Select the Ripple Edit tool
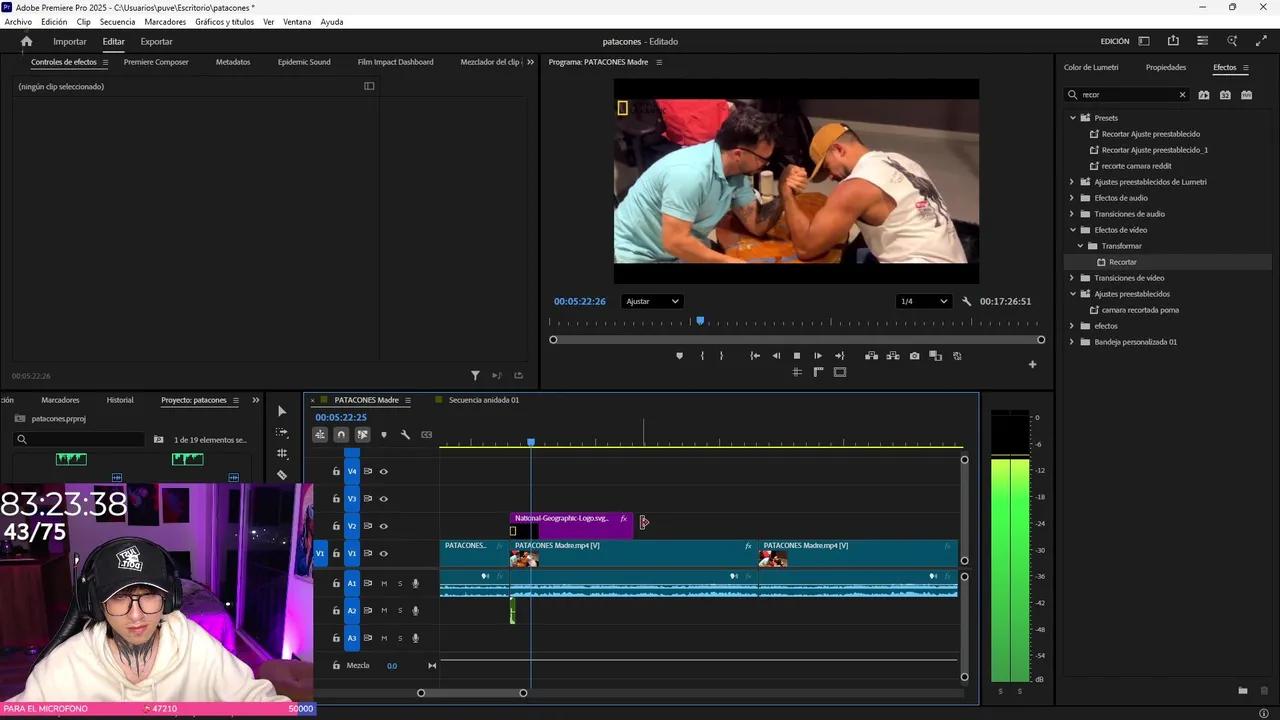1280x720 pixels. (x=282, y=453)
